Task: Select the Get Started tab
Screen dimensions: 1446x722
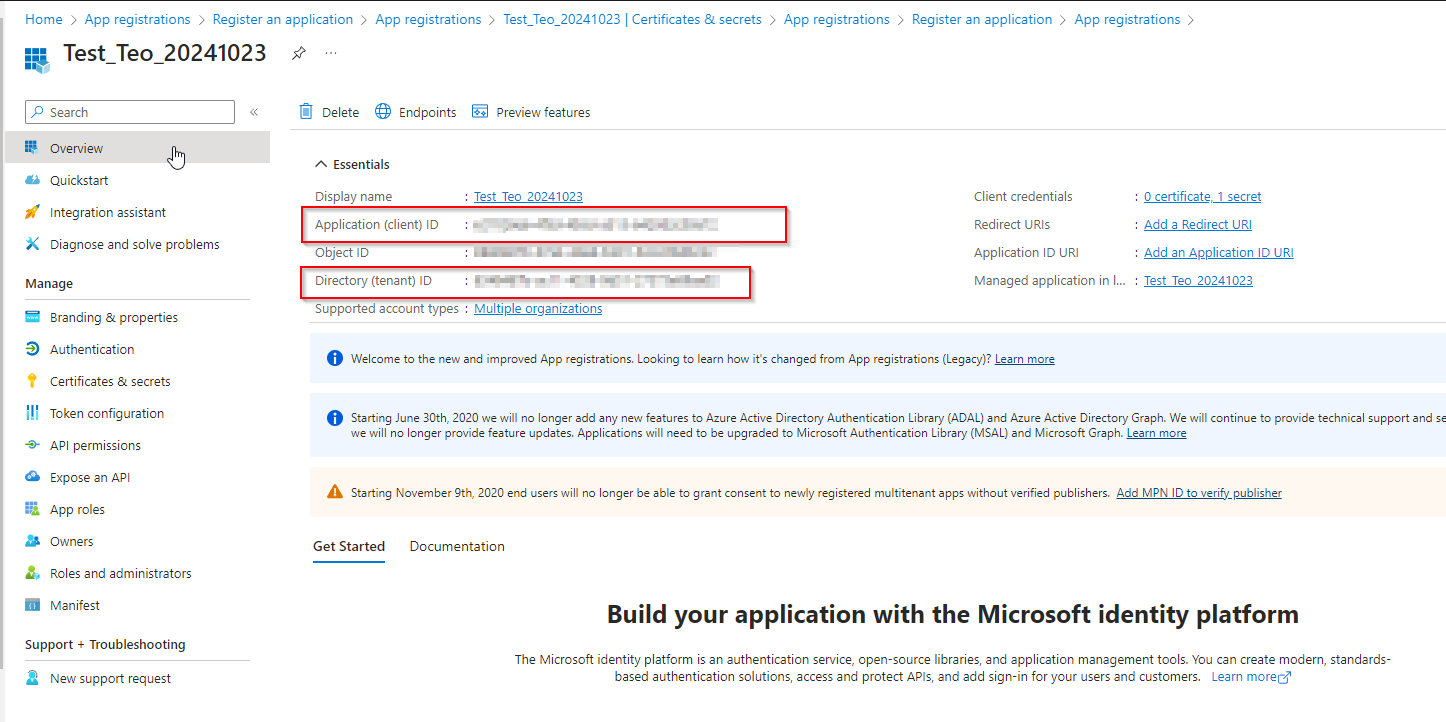Action: (x=349, y=546)
